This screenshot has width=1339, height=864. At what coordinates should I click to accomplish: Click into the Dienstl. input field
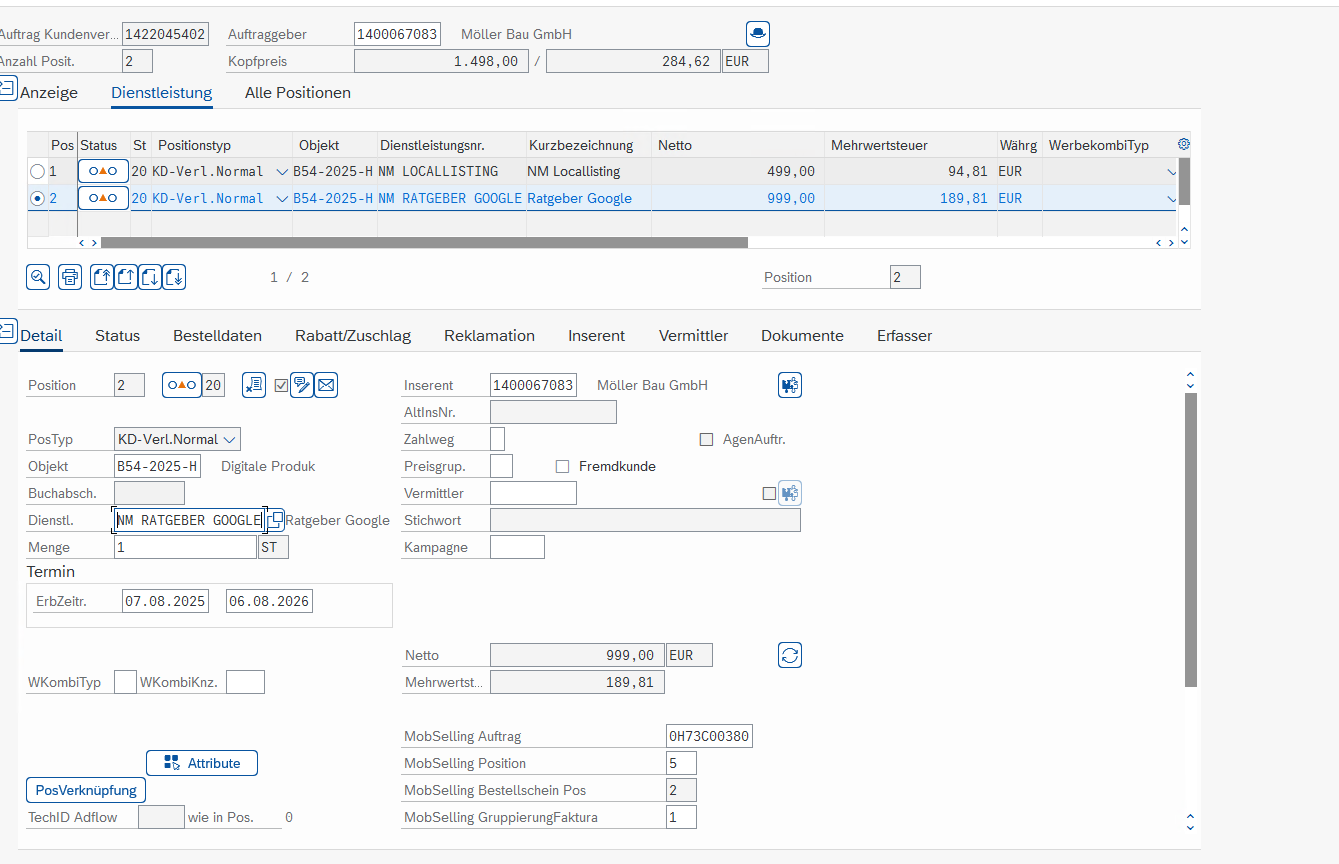(x=188, y=520)
